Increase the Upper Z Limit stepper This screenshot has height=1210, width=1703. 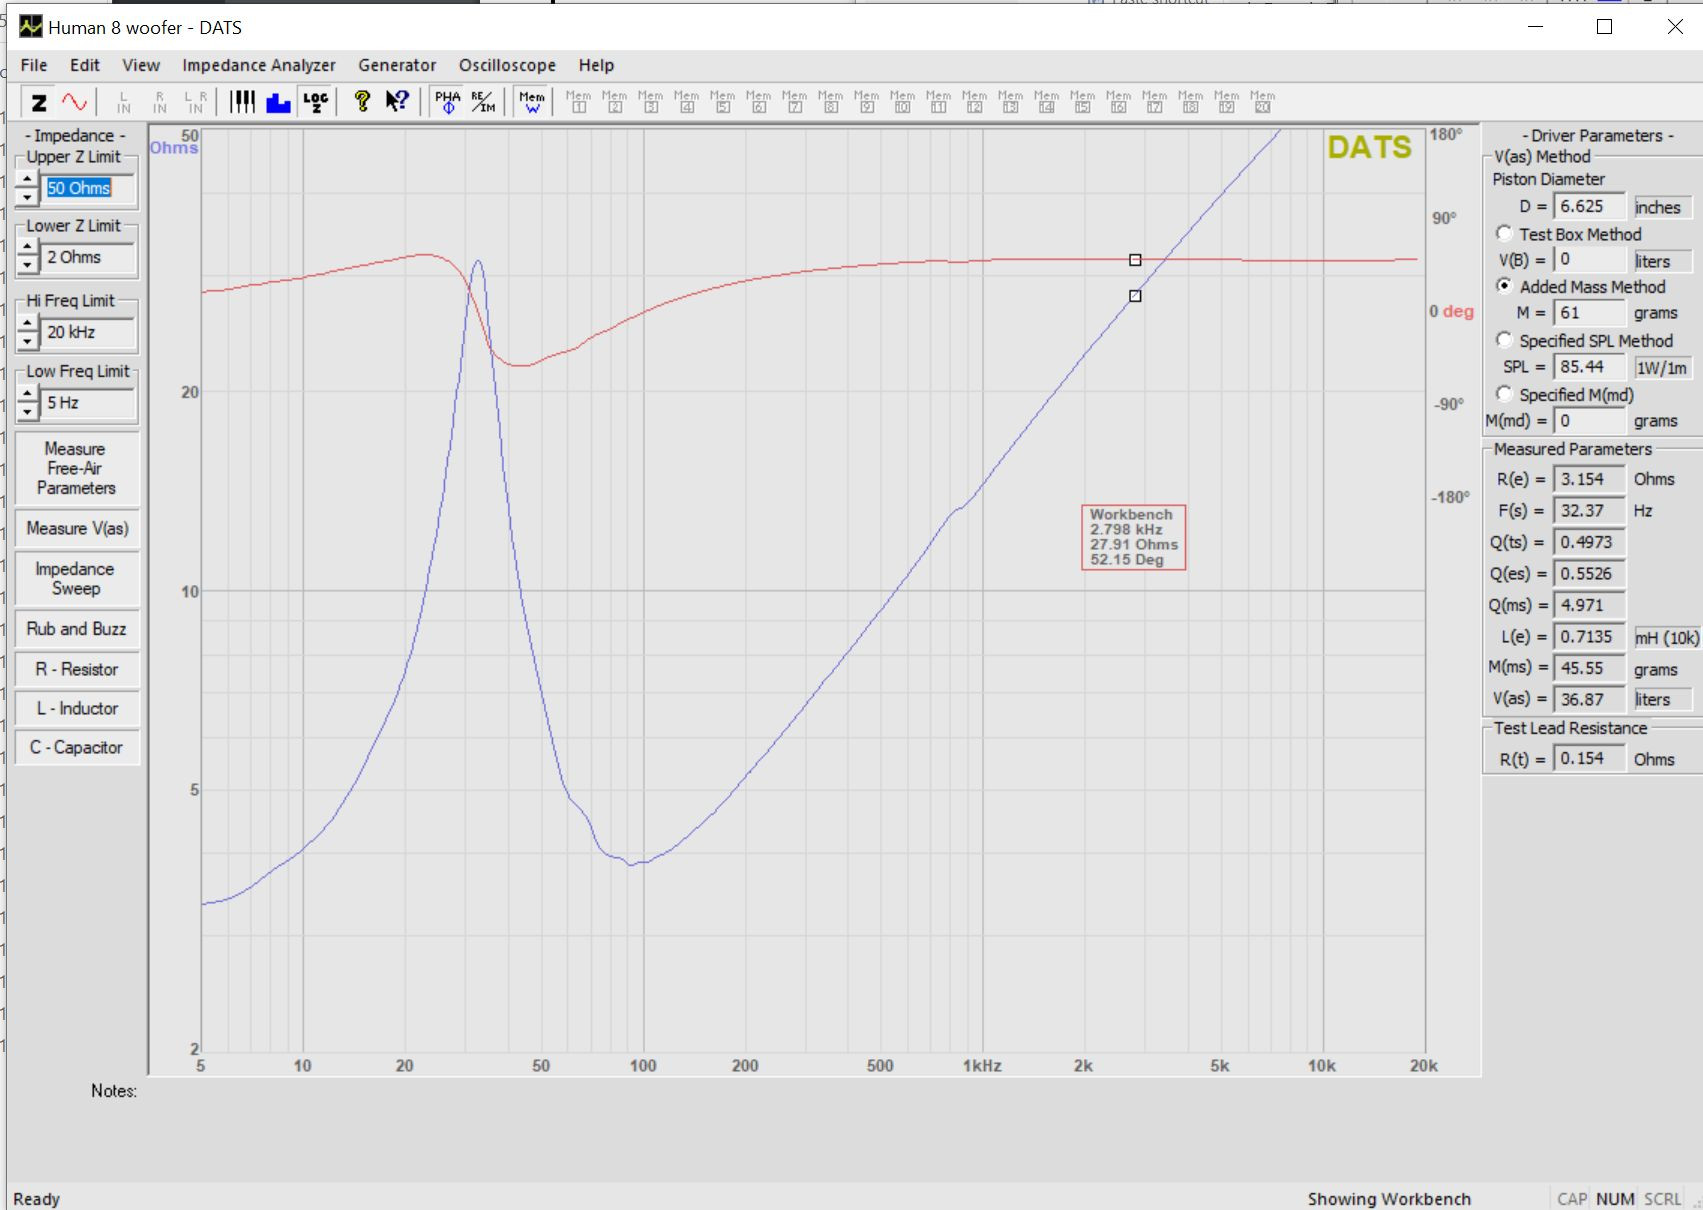(27, 180)
